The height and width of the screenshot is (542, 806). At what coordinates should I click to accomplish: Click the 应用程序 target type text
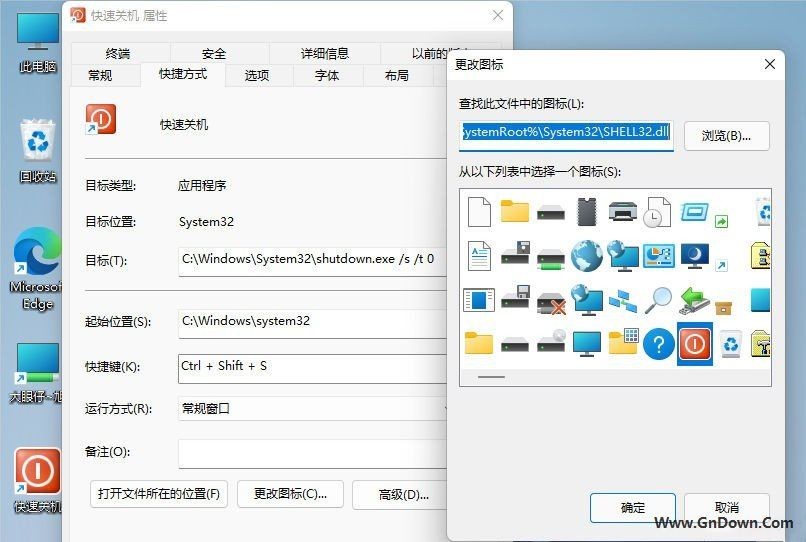tap(202, 185)
